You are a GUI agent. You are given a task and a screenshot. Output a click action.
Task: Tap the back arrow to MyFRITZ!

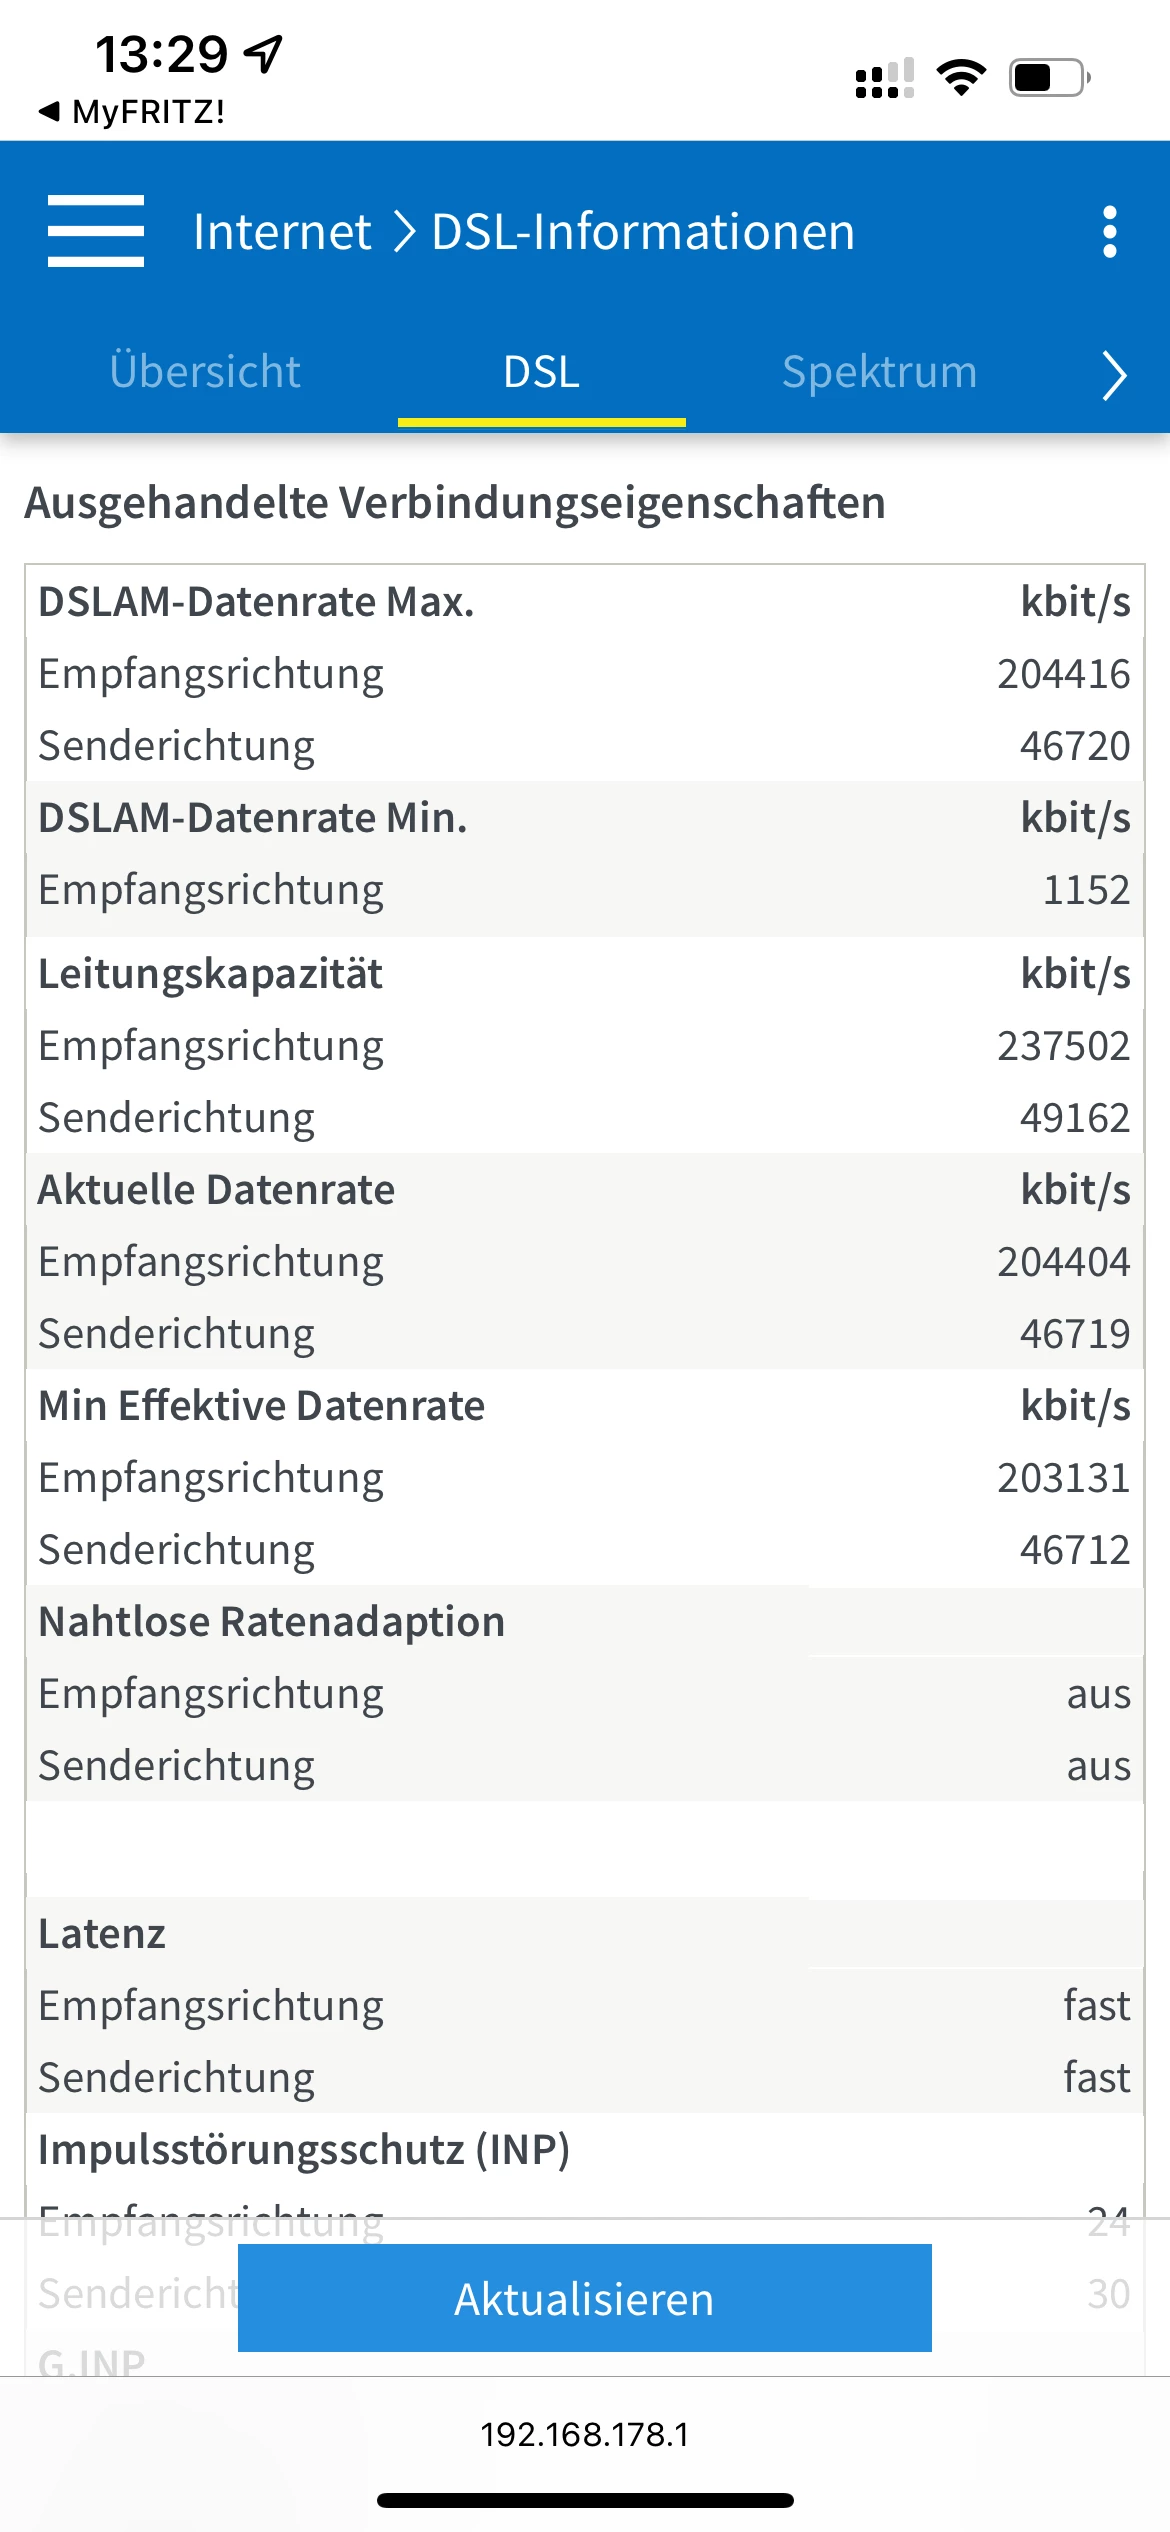(x=48, y=111)
